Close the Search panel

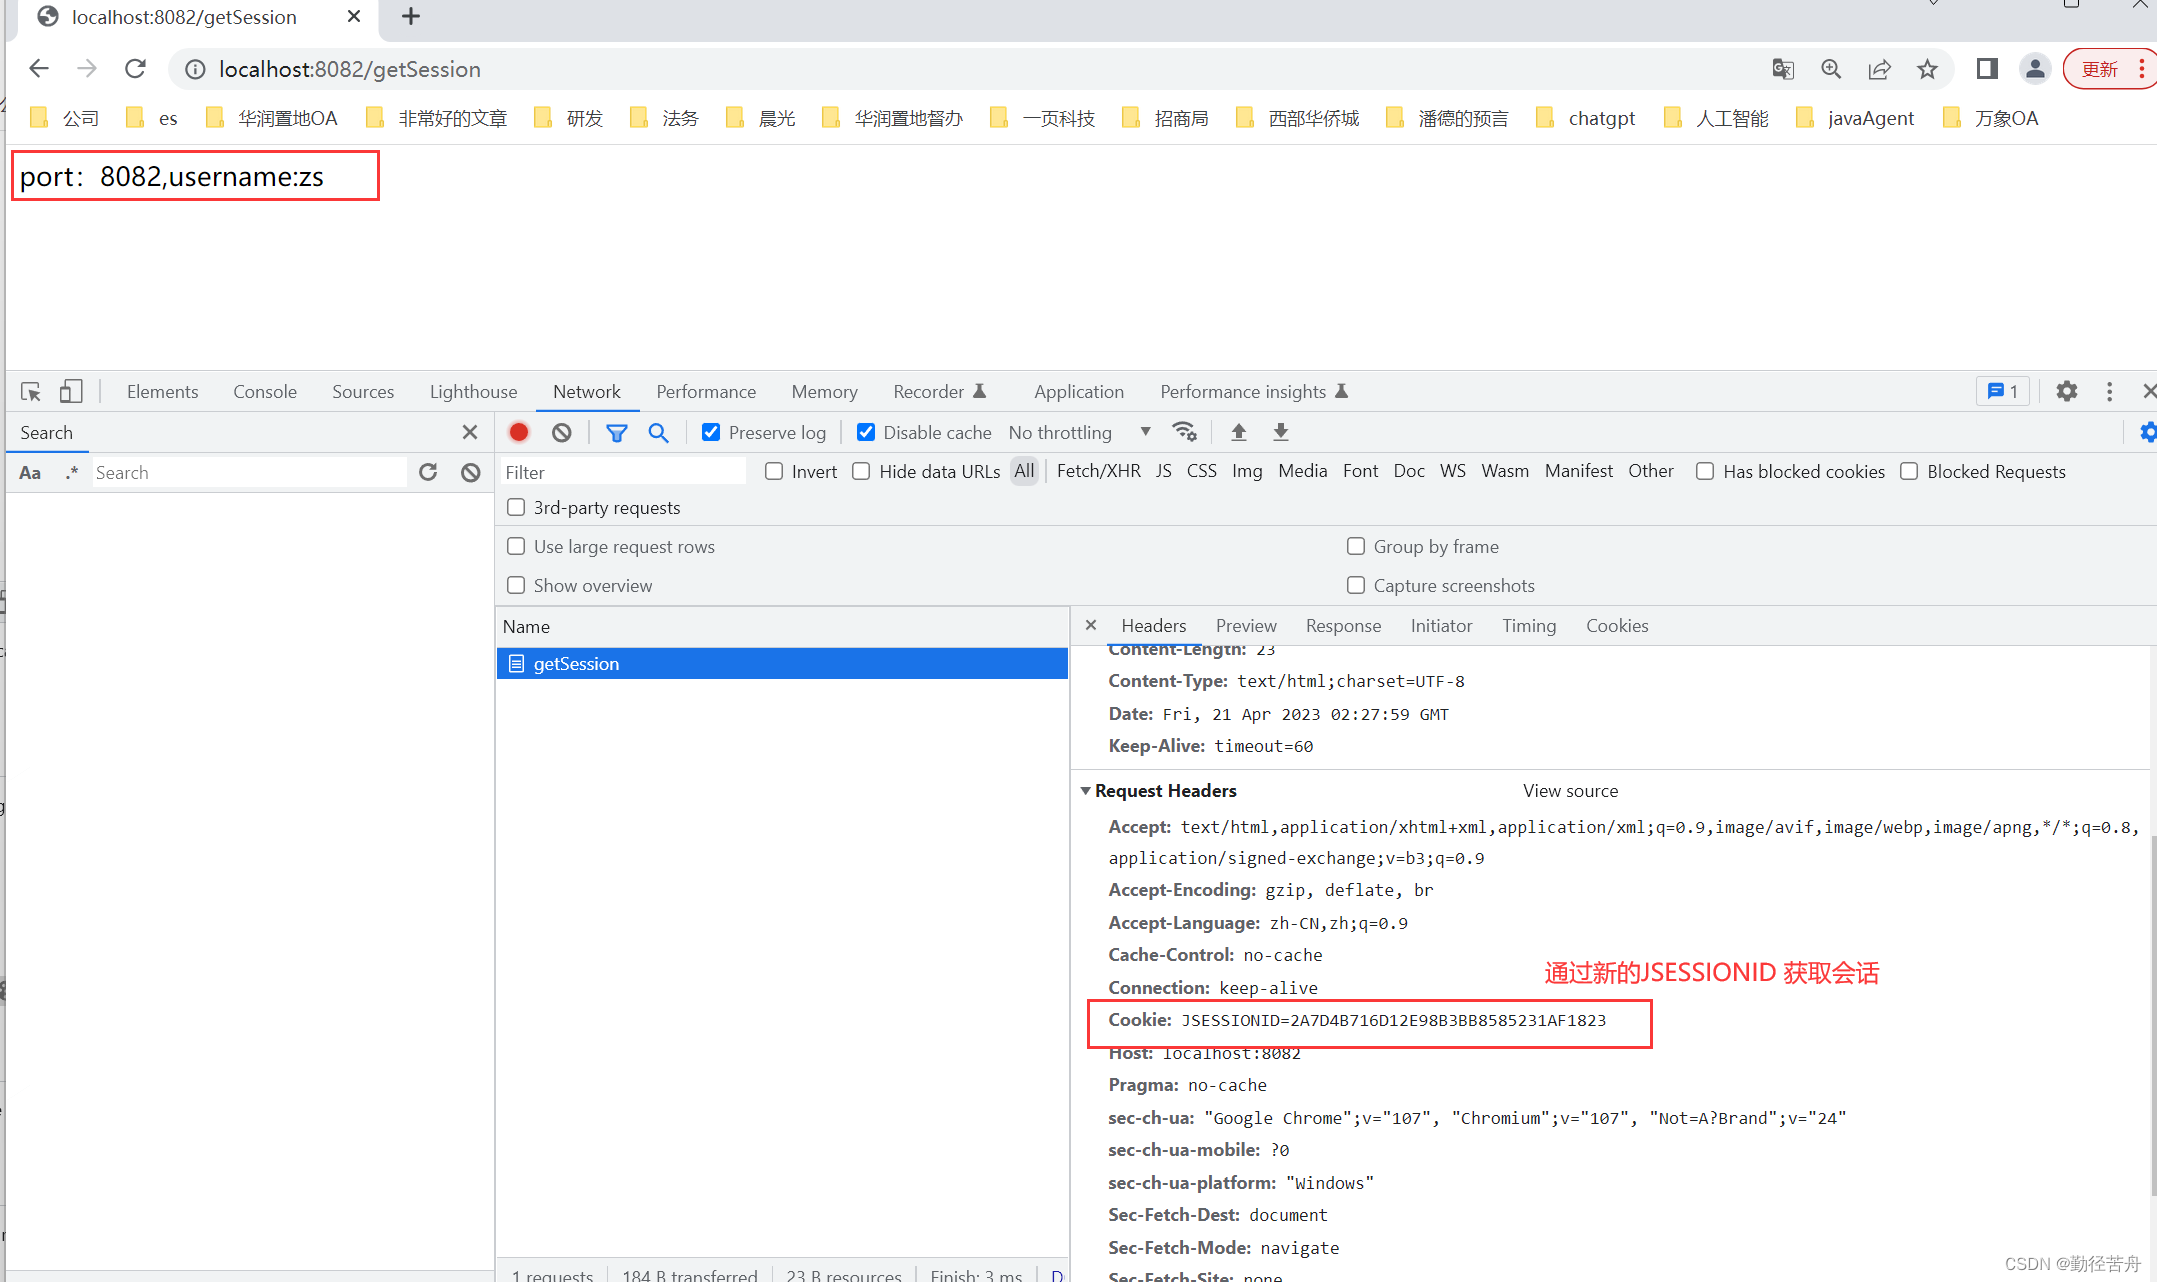click(x=470, y=432)
